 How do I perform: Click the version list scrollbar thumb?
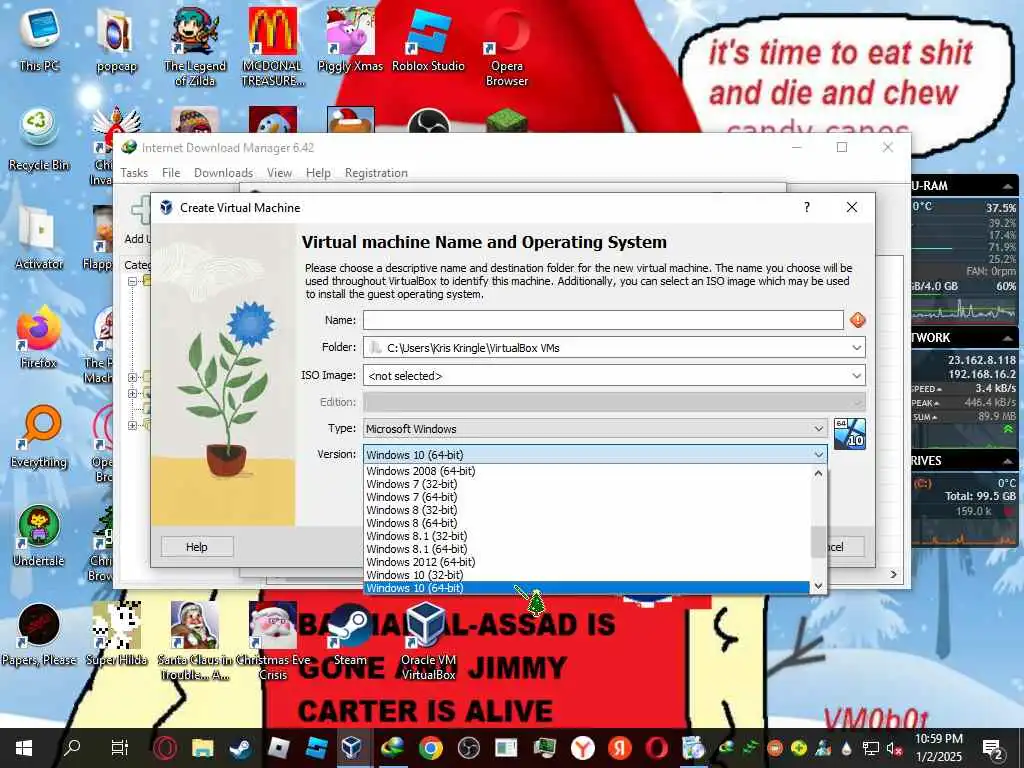pos(818,542)
